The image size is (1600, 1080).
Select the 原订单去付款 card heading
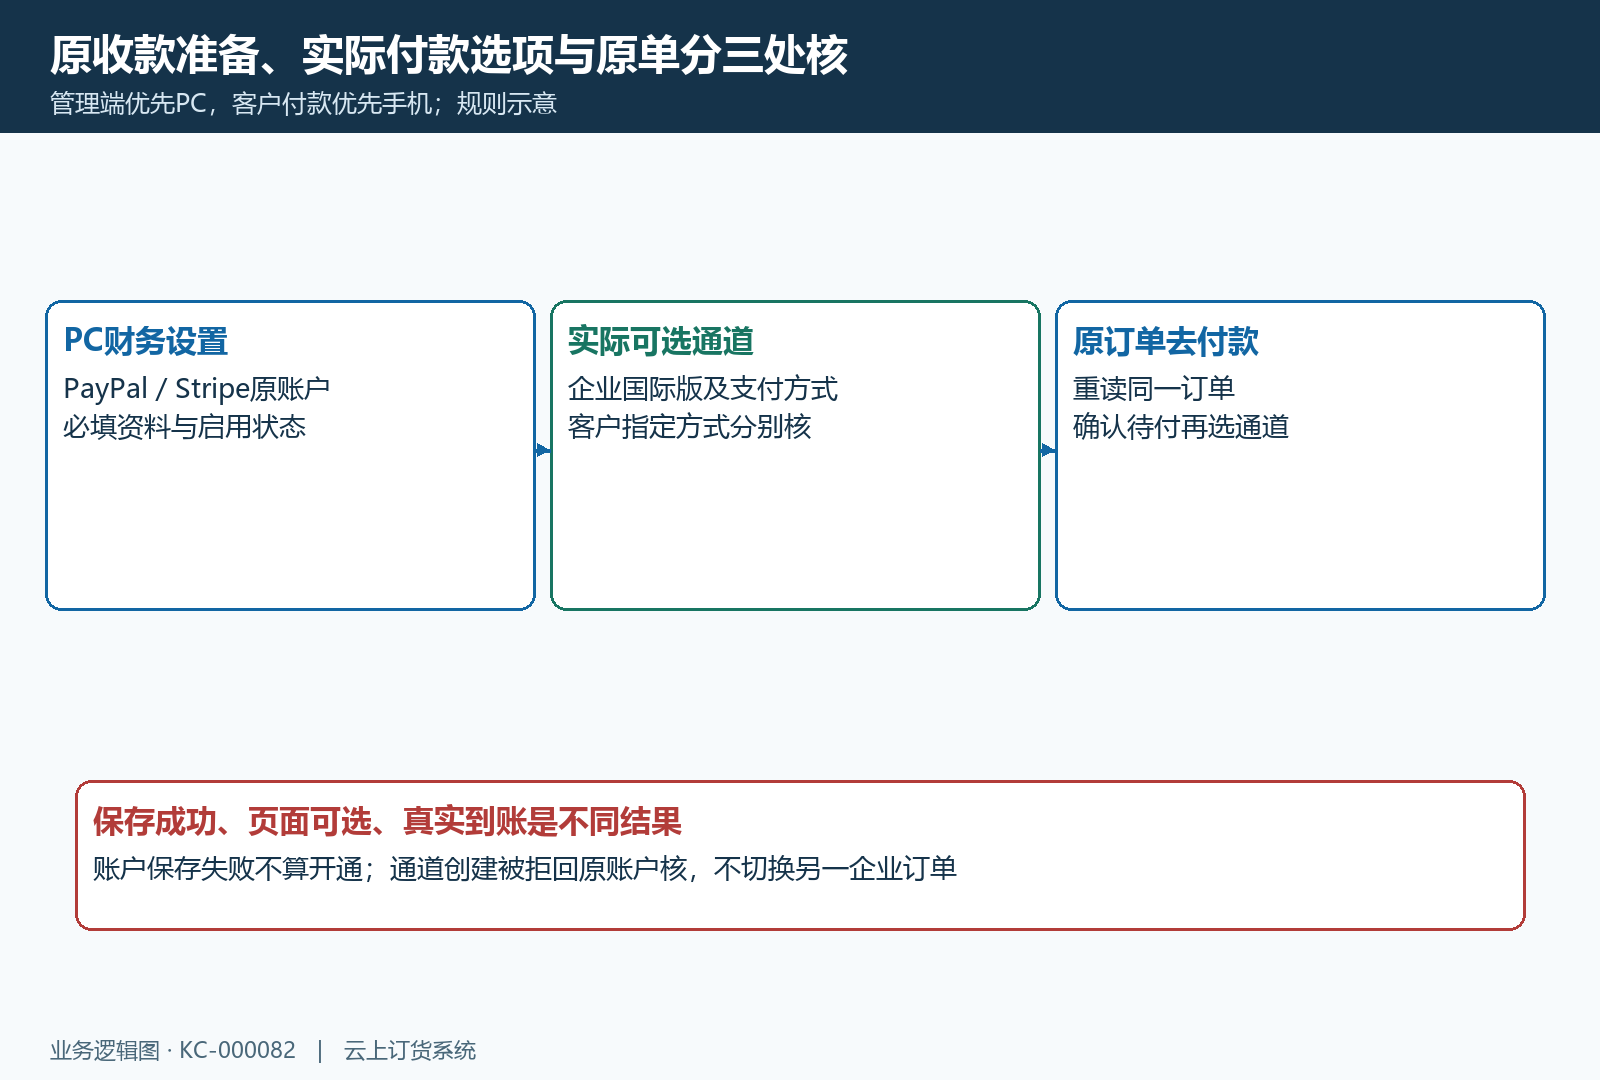point(1166,341)
